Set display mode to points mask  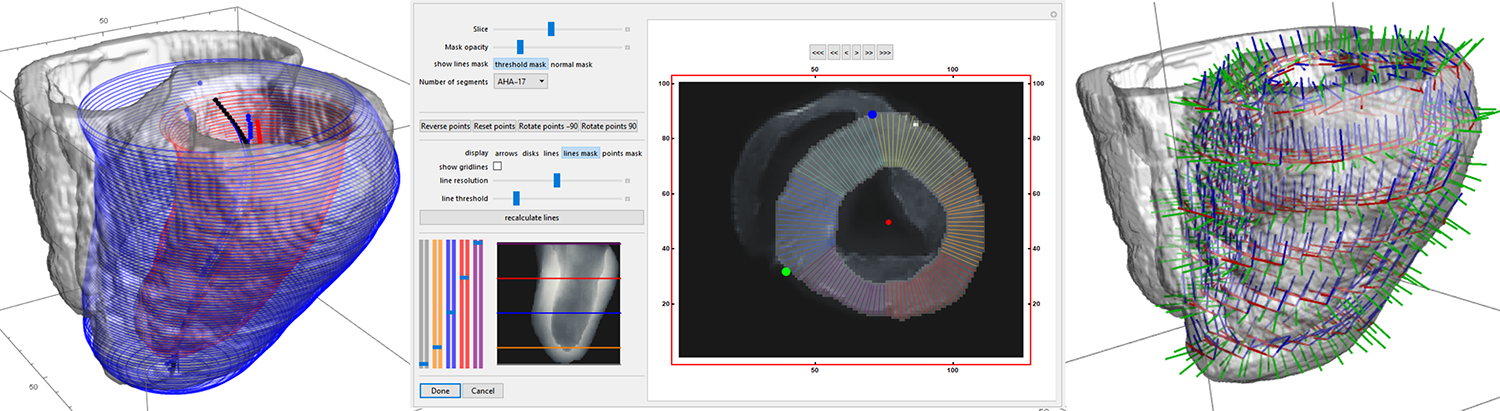[621, 153]
